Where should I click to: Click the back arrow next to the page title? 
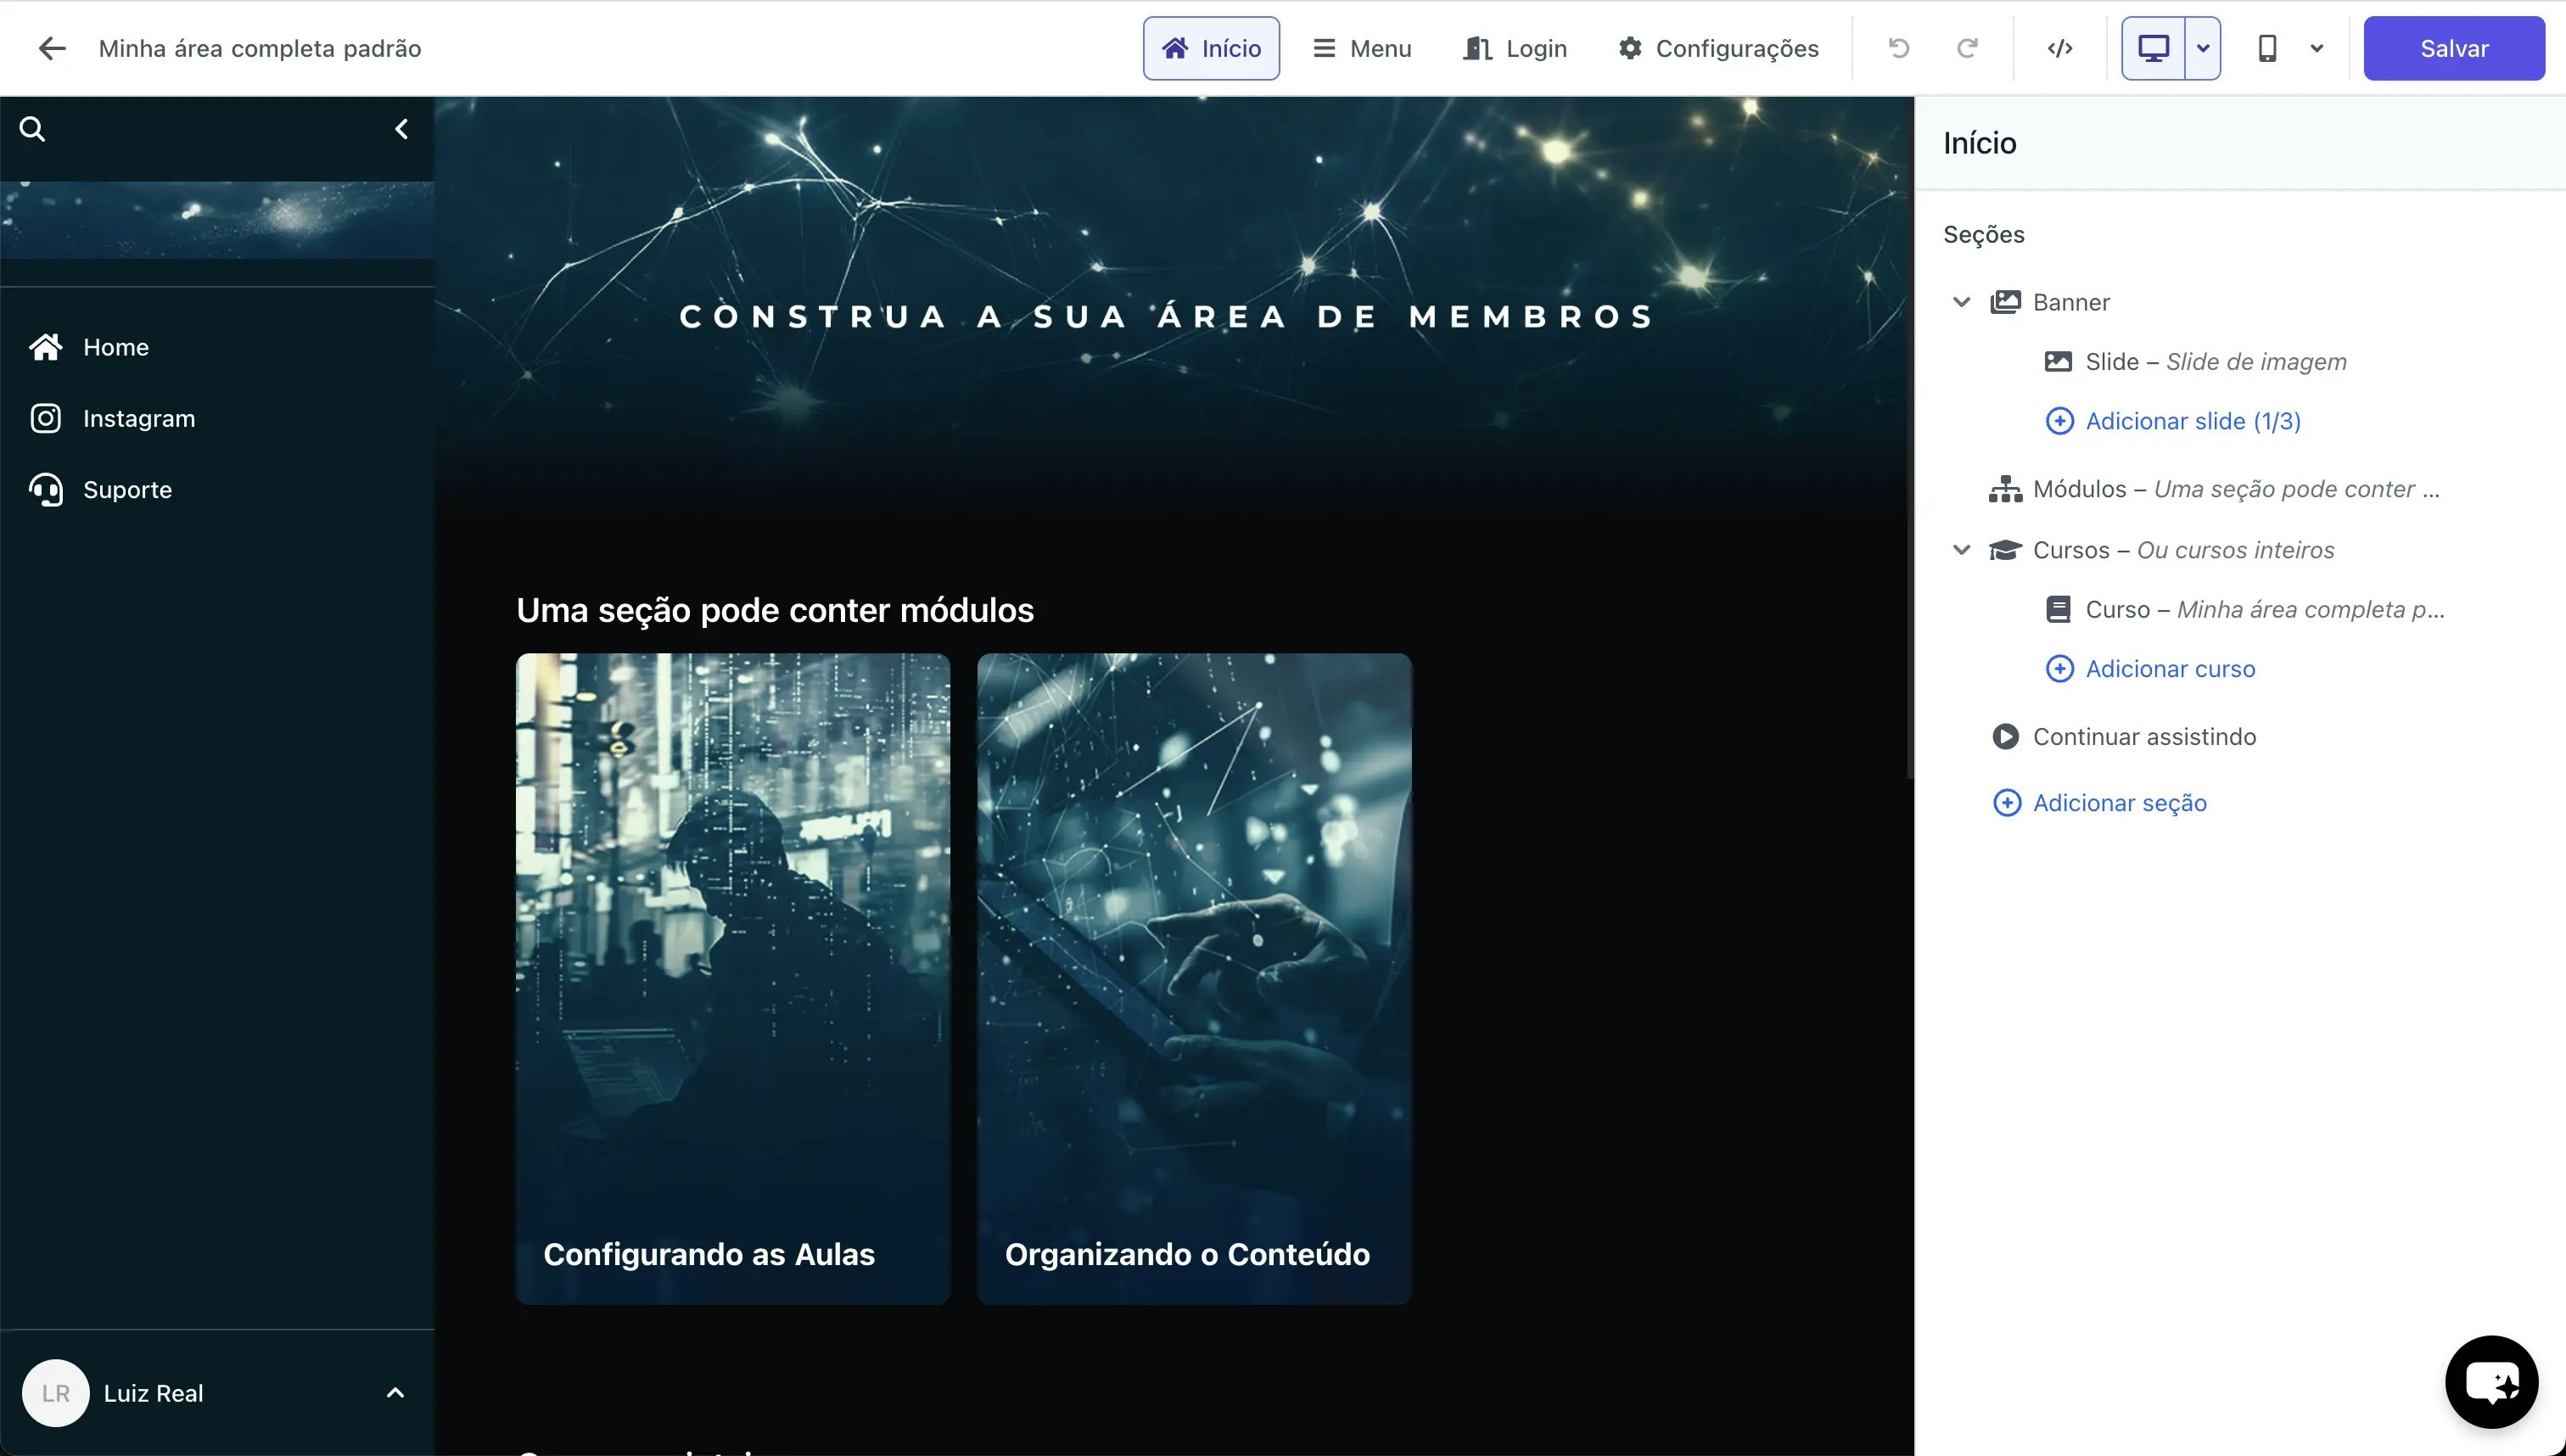click(52, 47)
